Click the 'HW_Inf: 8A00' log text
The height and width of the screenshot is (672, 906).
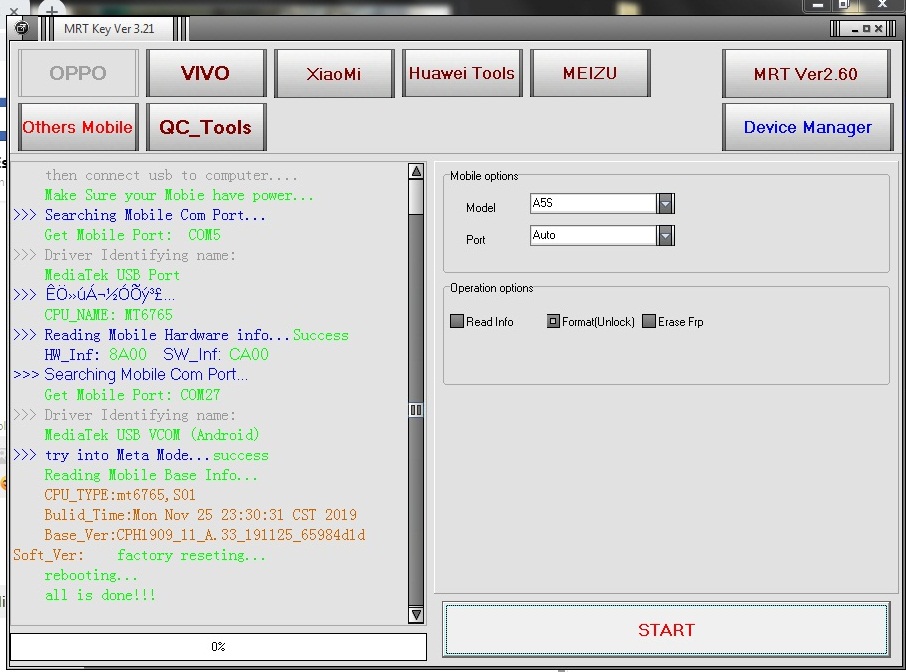pyautogui.click(x=95, y=354)
